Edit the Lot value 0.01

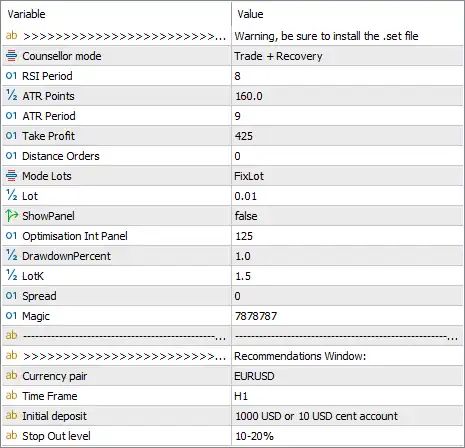347,196
